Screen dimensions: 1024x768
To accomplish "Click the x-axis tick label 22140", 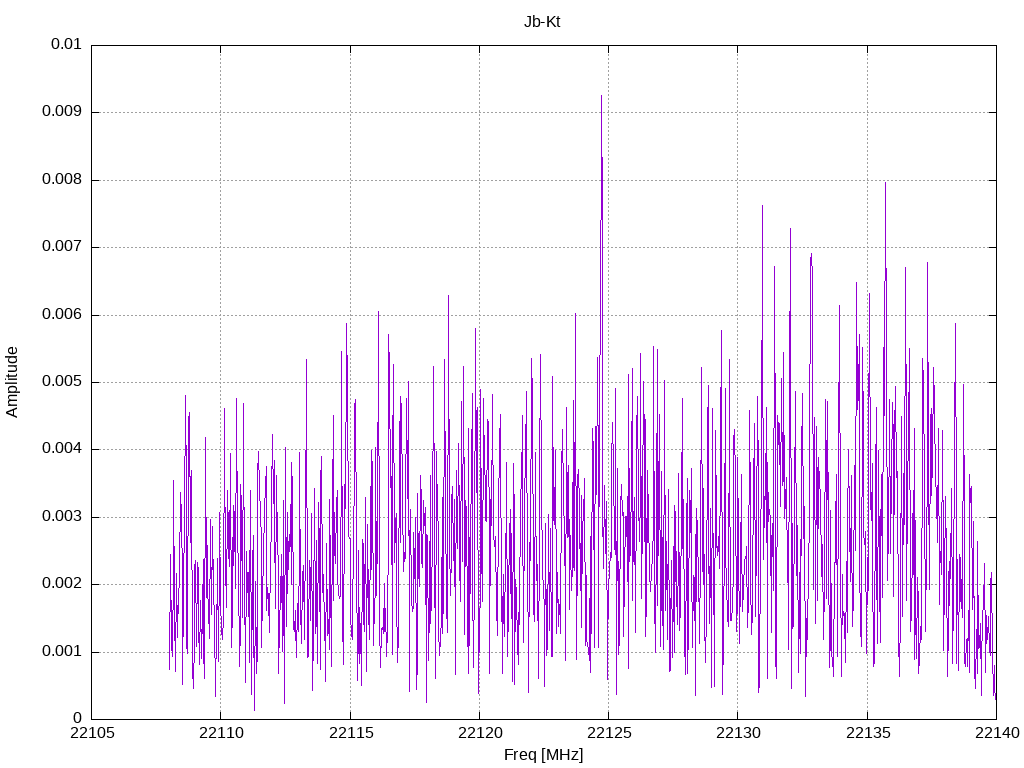I will coord(997,733).
